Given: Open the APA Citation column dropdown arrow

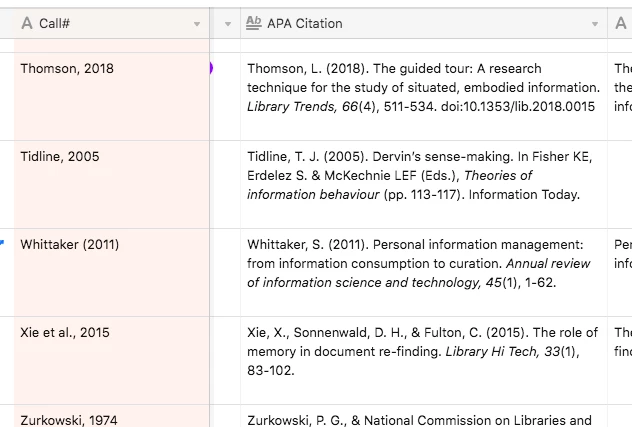Looking at the screenshot, I should coord(595,24).
